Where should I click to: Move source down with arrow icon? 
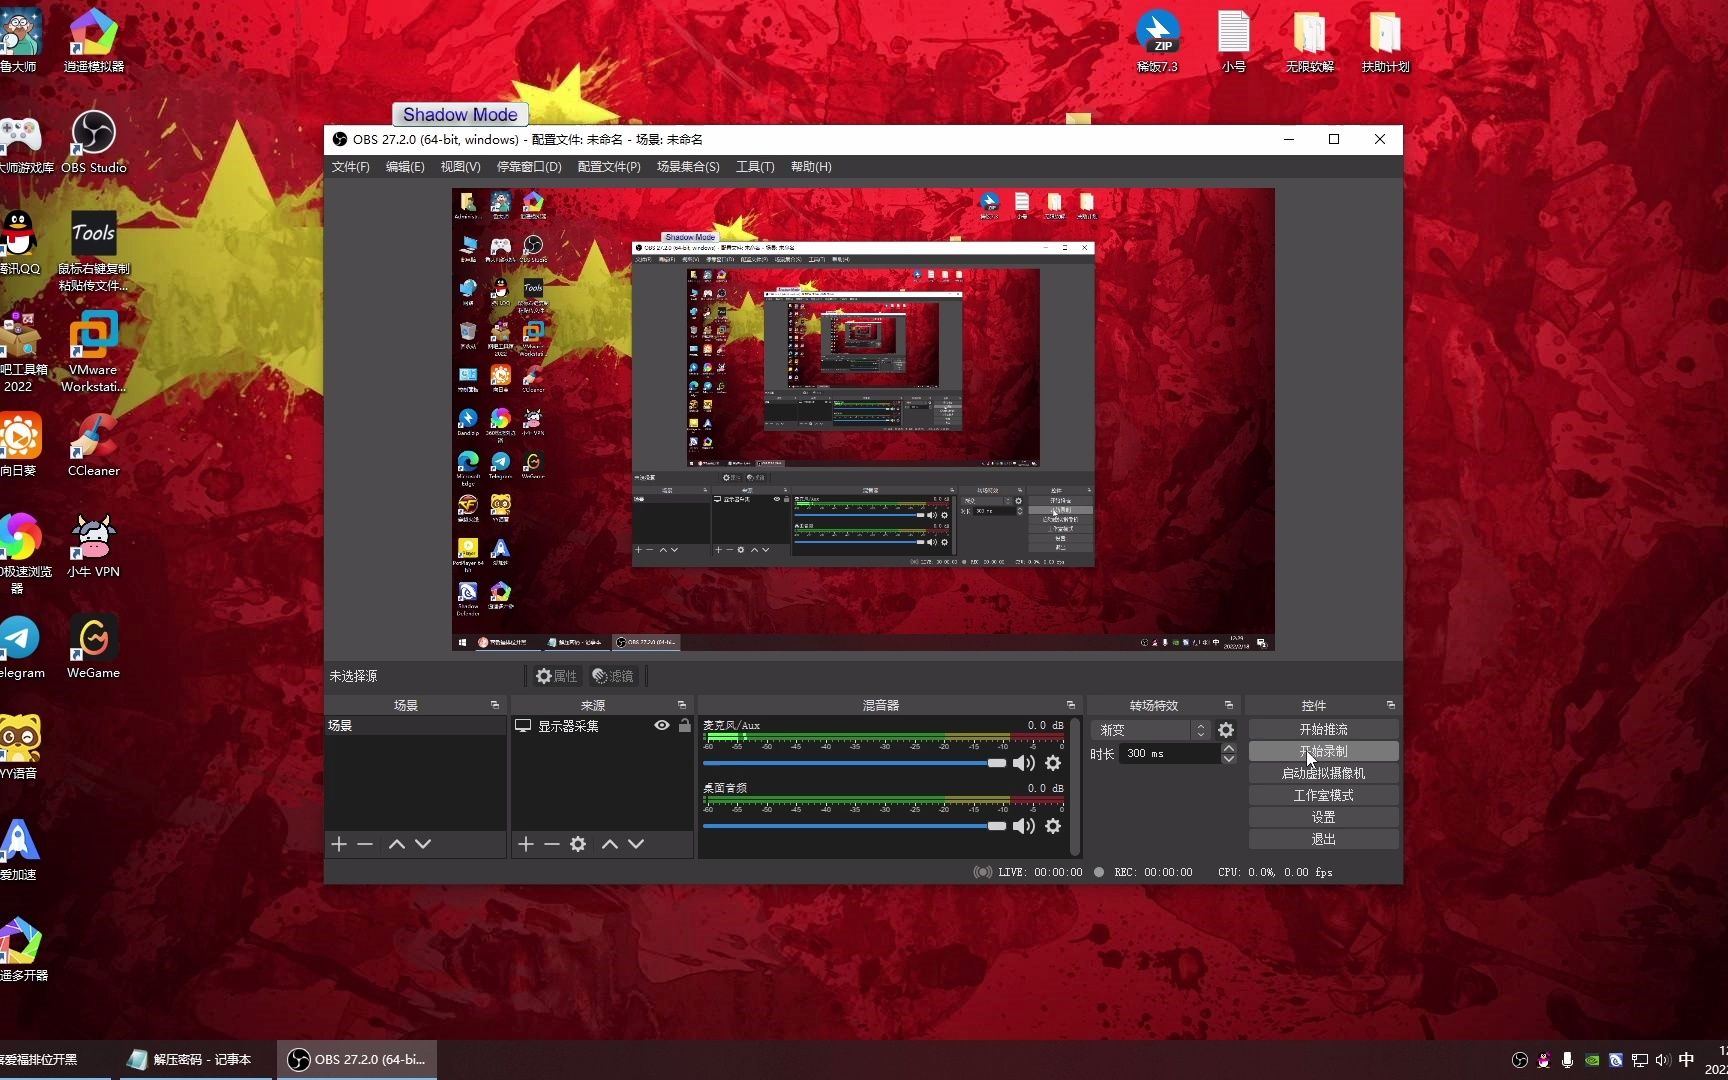point(635,844)
